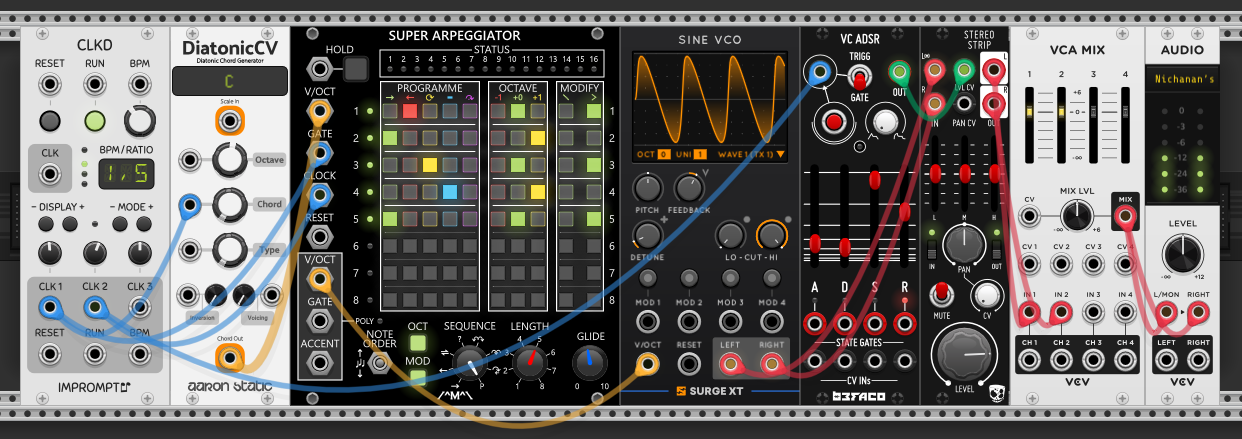
Task: Click the VC ADSR OUT jack
Action: pyautogui.click(x=899, y=71)
